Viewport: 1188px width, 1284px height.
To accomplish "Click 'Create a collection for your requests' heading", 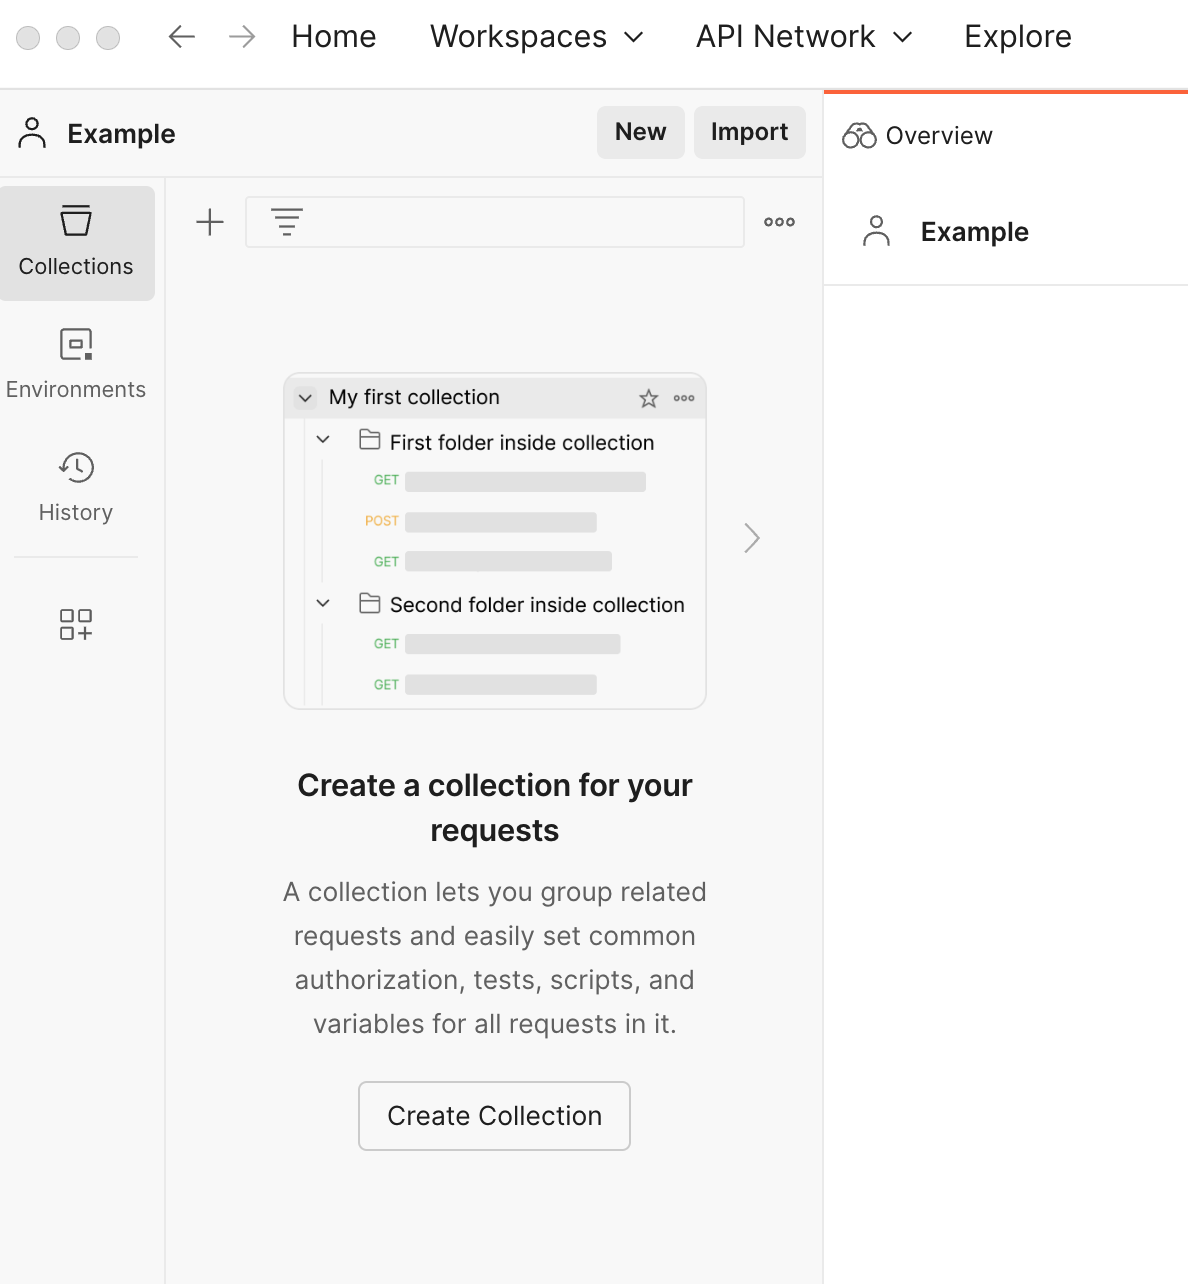I will point(495,808).
